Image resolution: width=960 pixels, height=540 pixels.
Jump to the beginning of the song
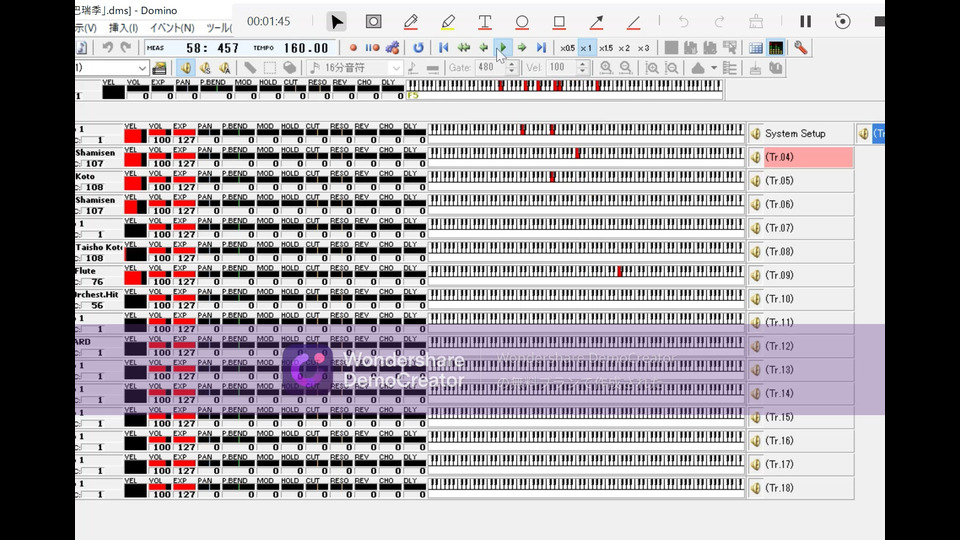tap(444, 48)
